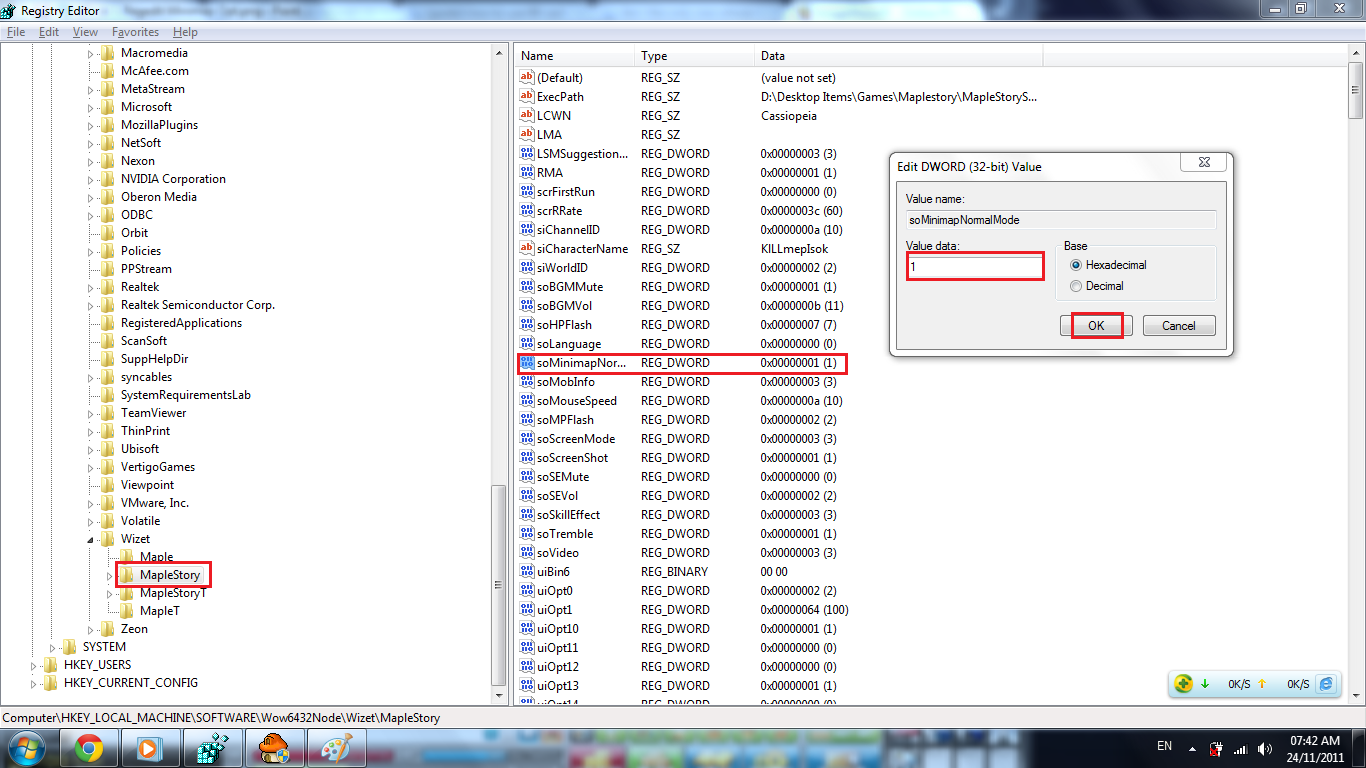1366x768 pixels.
Task: Click the NVIDIA Corporation folder icon
Action: (108, 179)
